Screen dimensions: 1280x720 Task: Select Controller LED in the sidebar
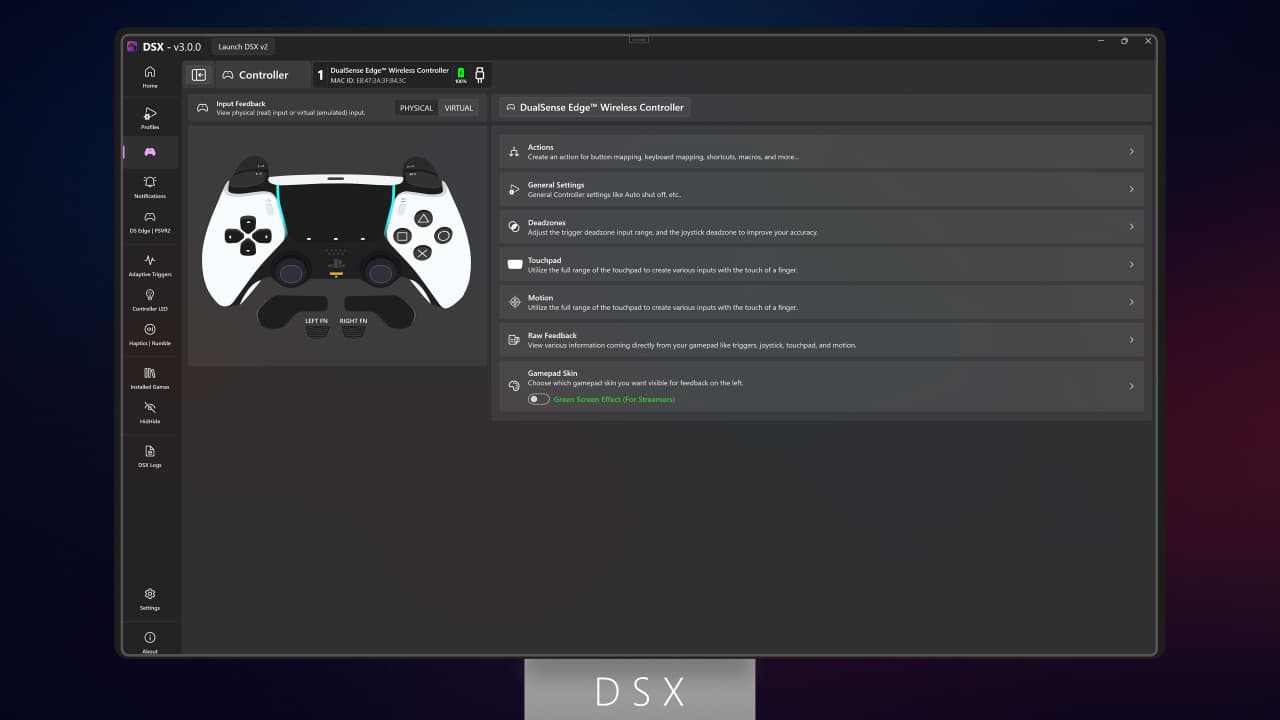point(149,301)
